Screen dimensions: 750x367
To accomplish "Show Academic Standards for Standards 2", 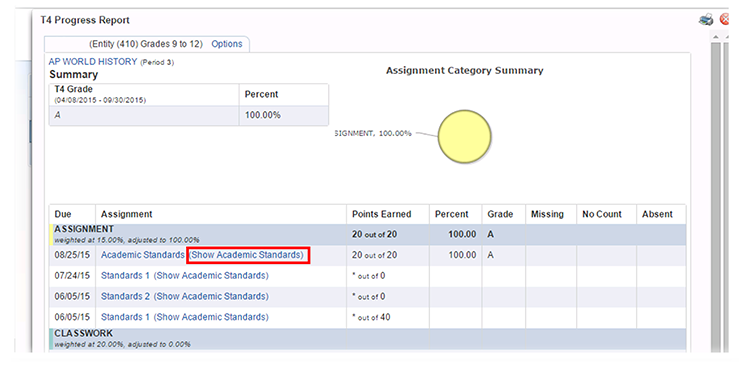I will pos(211,297).
